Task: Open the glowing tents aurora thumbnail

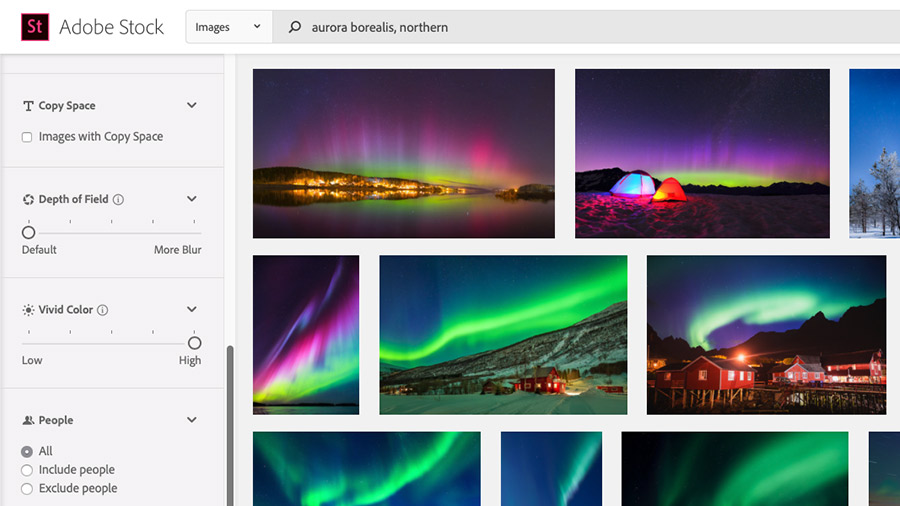Action: click(703, 154)
